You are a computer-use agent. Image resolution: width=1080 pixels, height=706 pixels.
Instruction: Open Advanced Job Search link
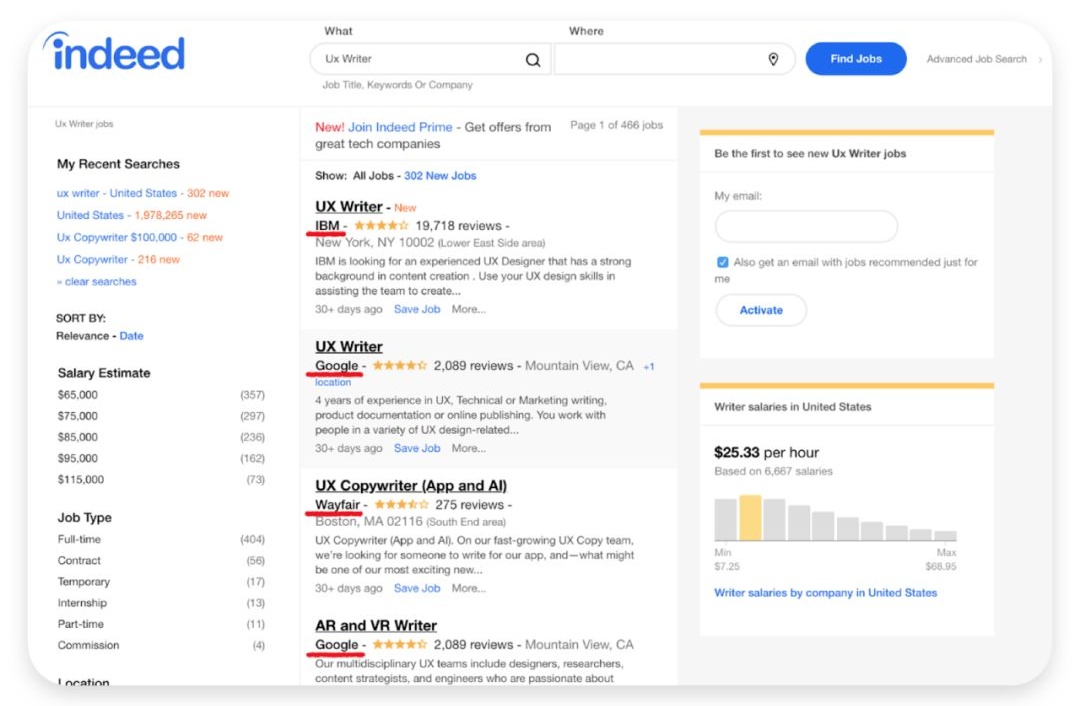pyautogui.click(x=976, y=59)
